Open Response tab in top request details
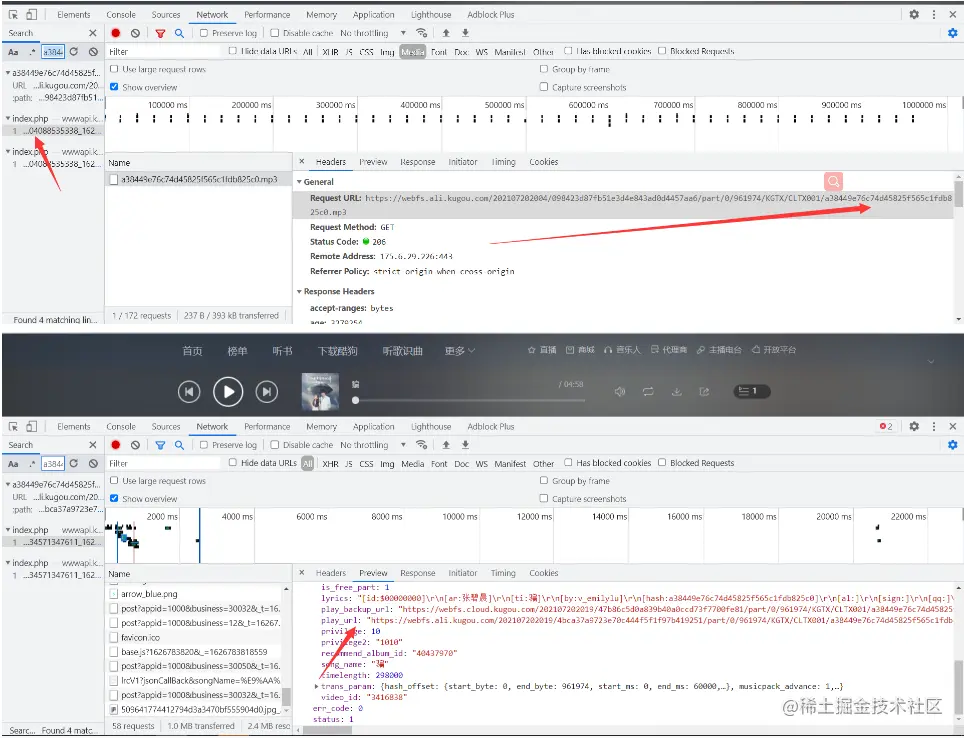The image size is (964, 738). click(417, 162)
